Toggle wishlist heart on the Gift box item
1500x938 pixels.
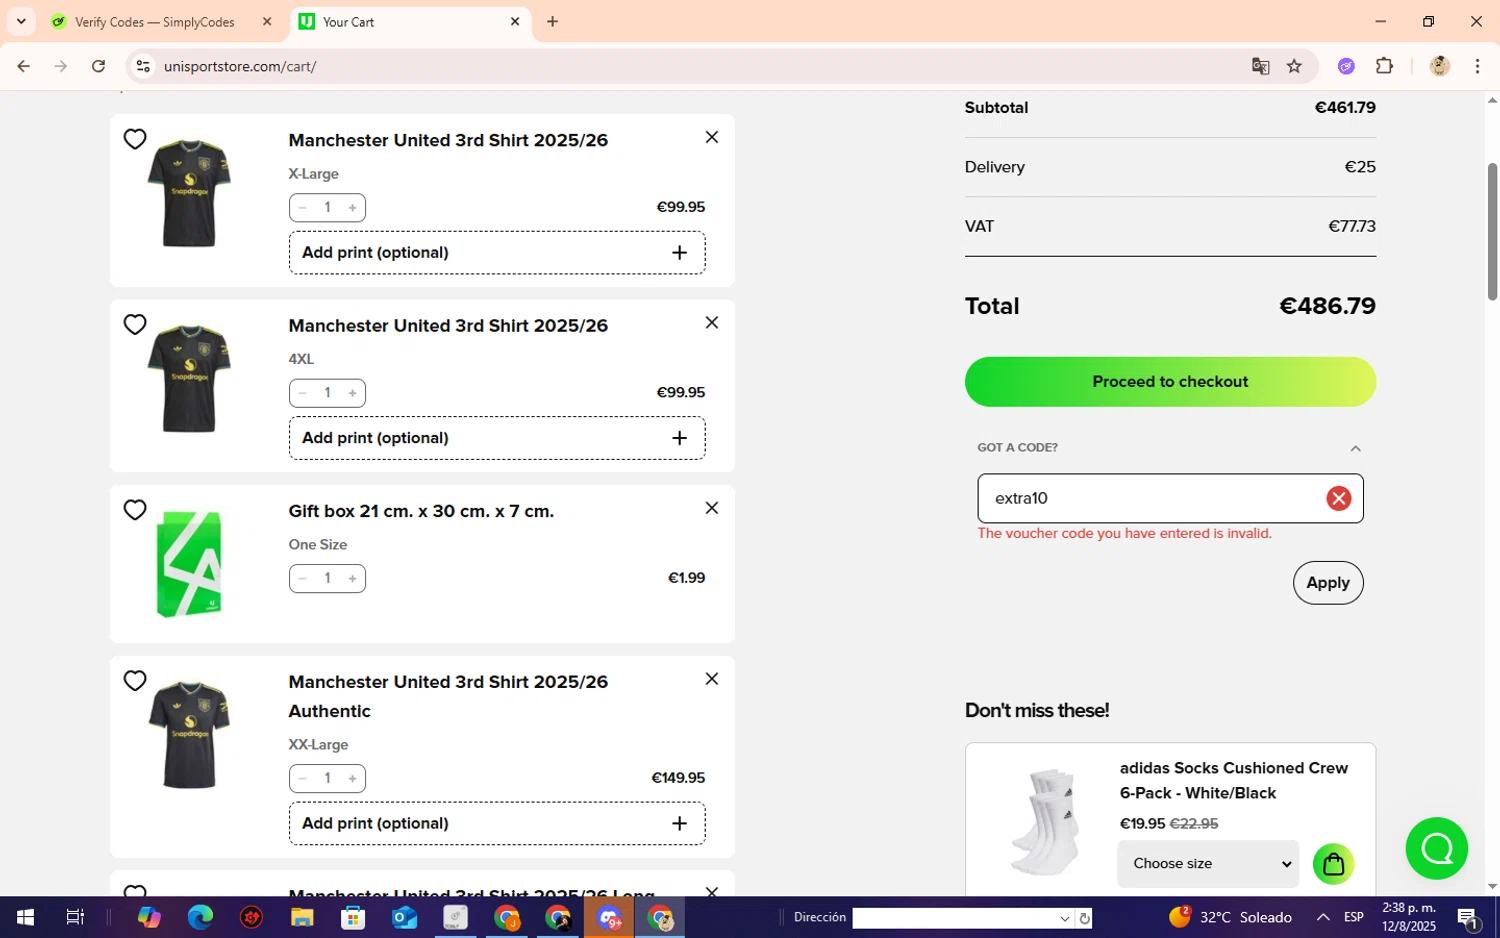click(x=135, y=510)
